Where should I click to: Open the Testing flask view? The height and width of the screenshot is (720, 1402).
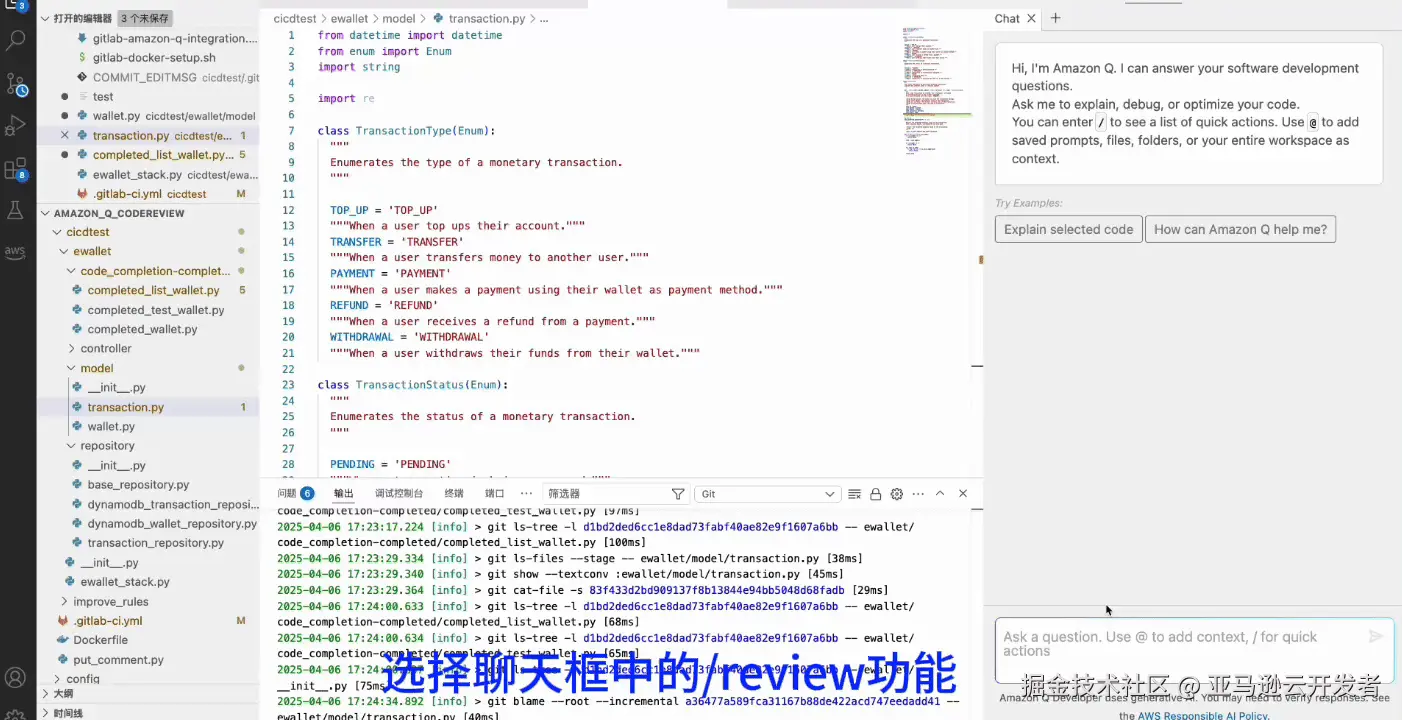tap(16, 210)
